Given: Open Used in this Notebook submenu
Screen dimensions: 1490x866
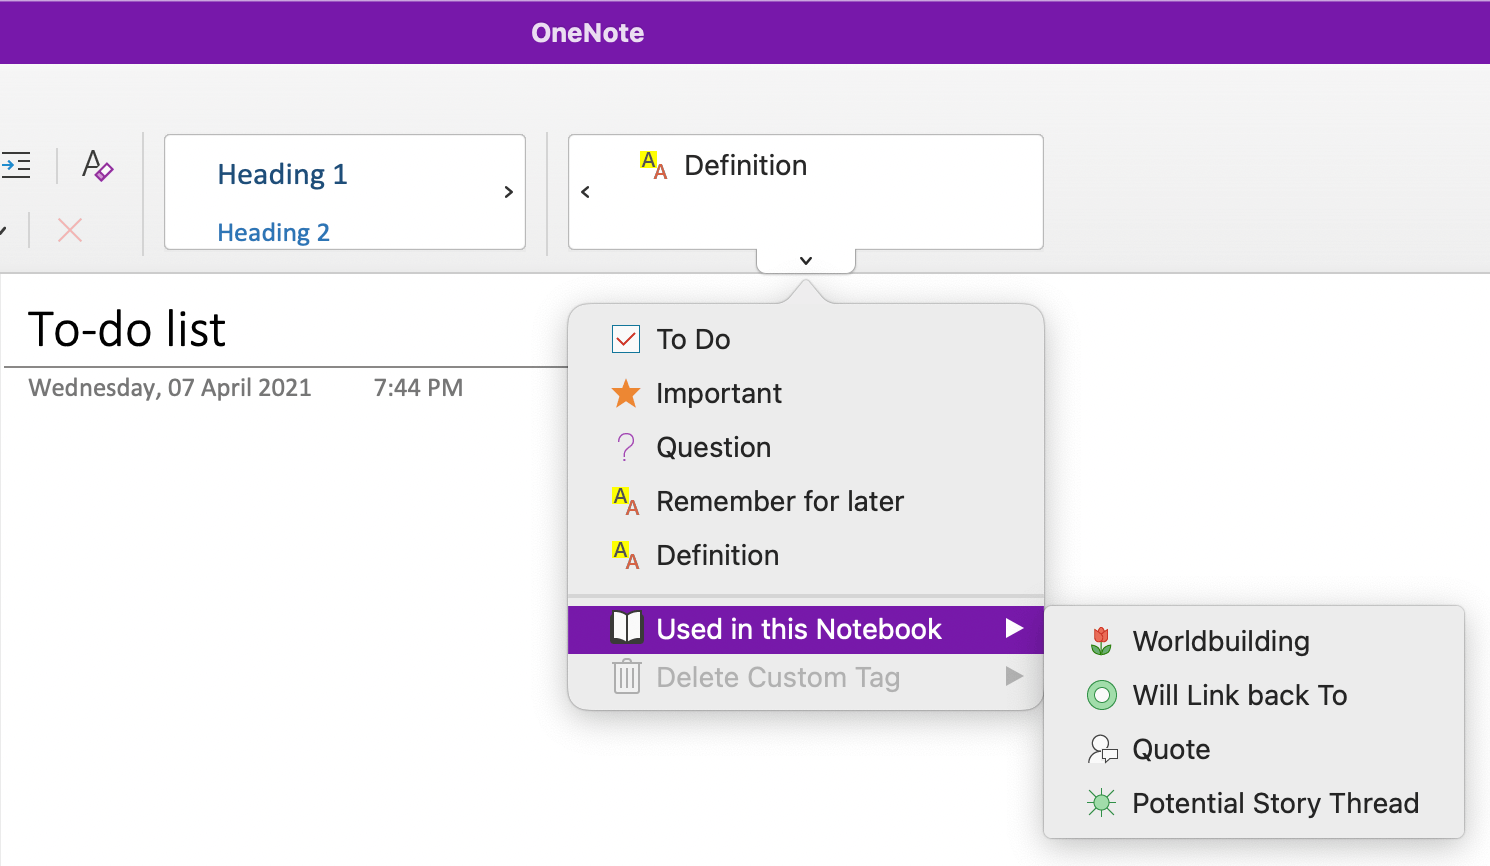Looking at the screenshot, I should tap(806, 630).
